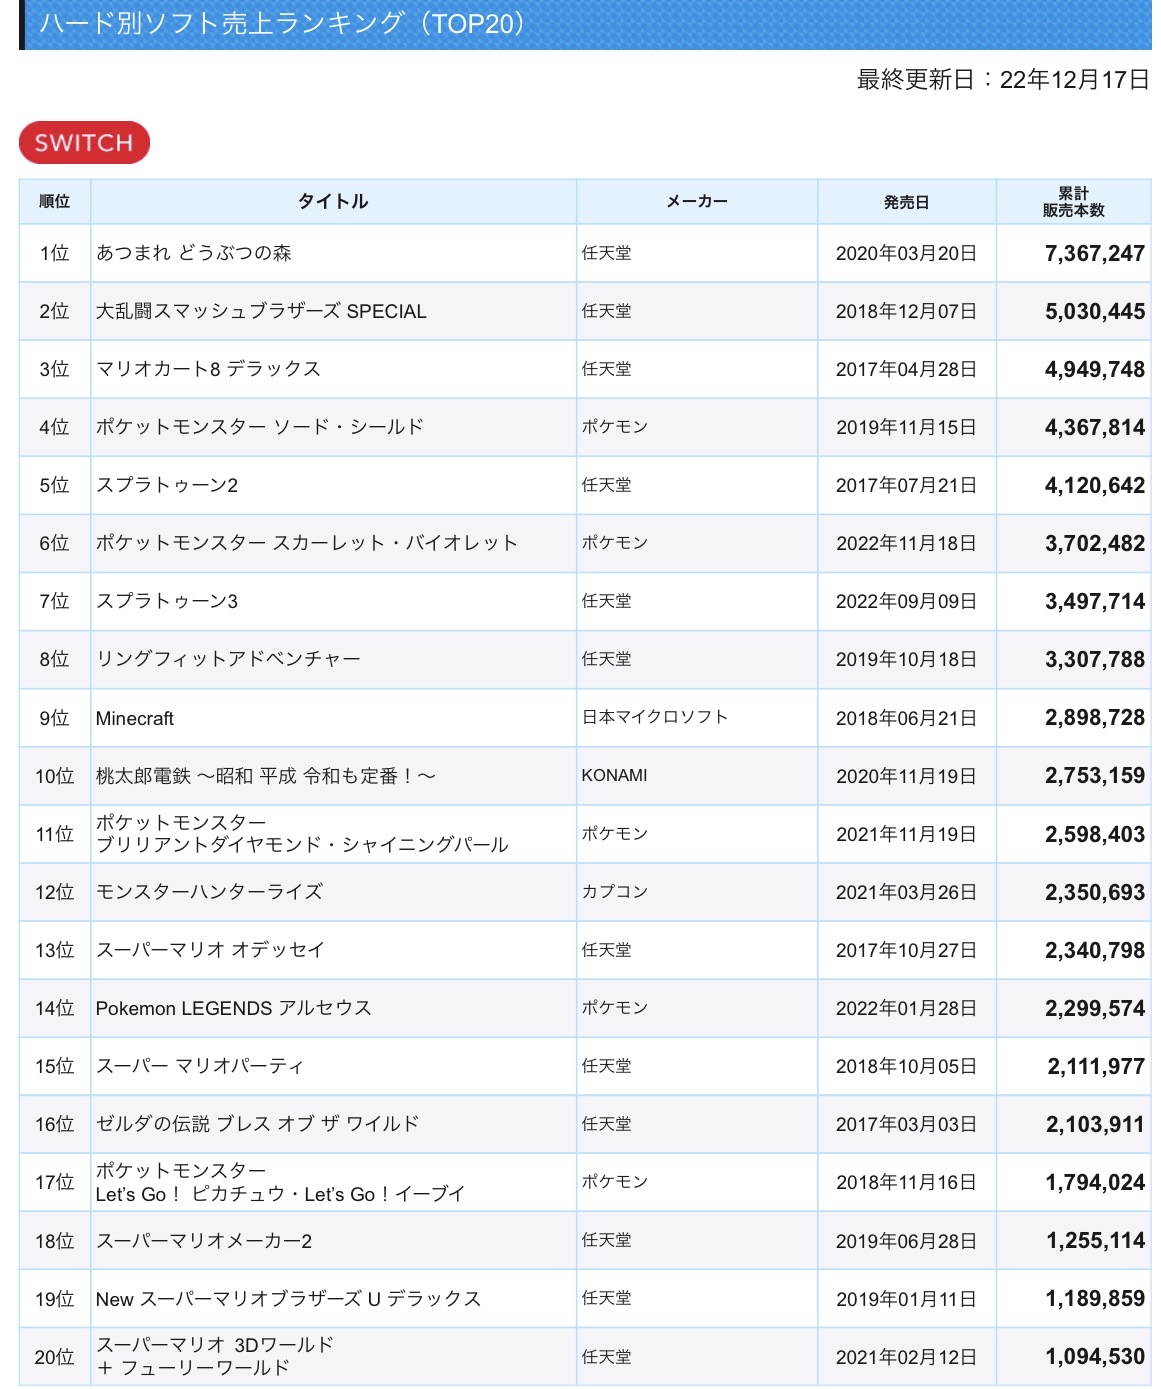Select モンスターハンターライズ title

(x=209, y=892)
